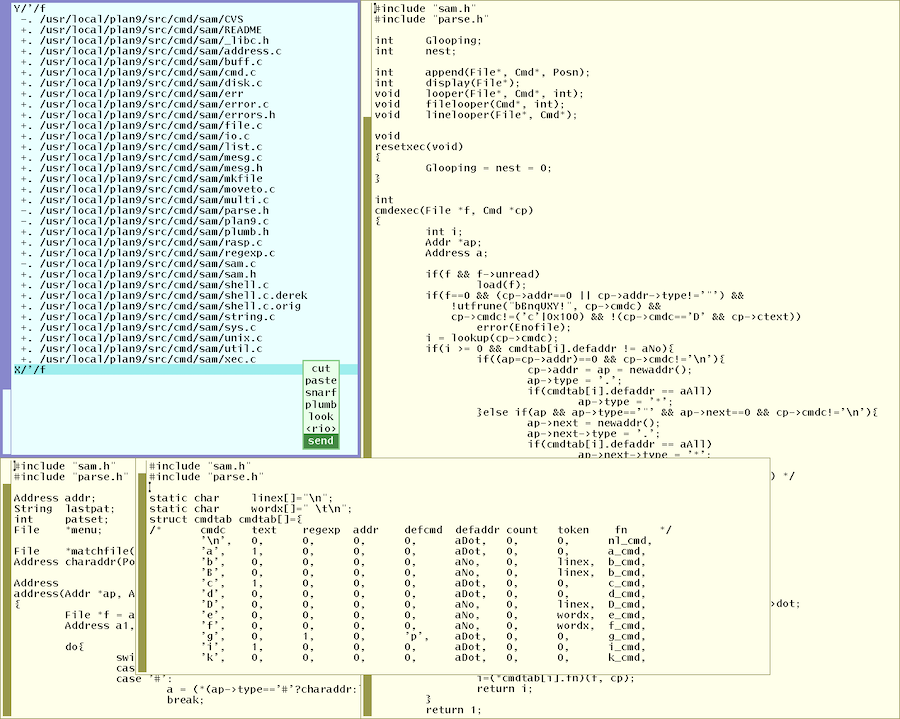This screenshot has width=900, height=719.
Task: Select the "<rio>" menu entry
Action: (x=321, y=429)
